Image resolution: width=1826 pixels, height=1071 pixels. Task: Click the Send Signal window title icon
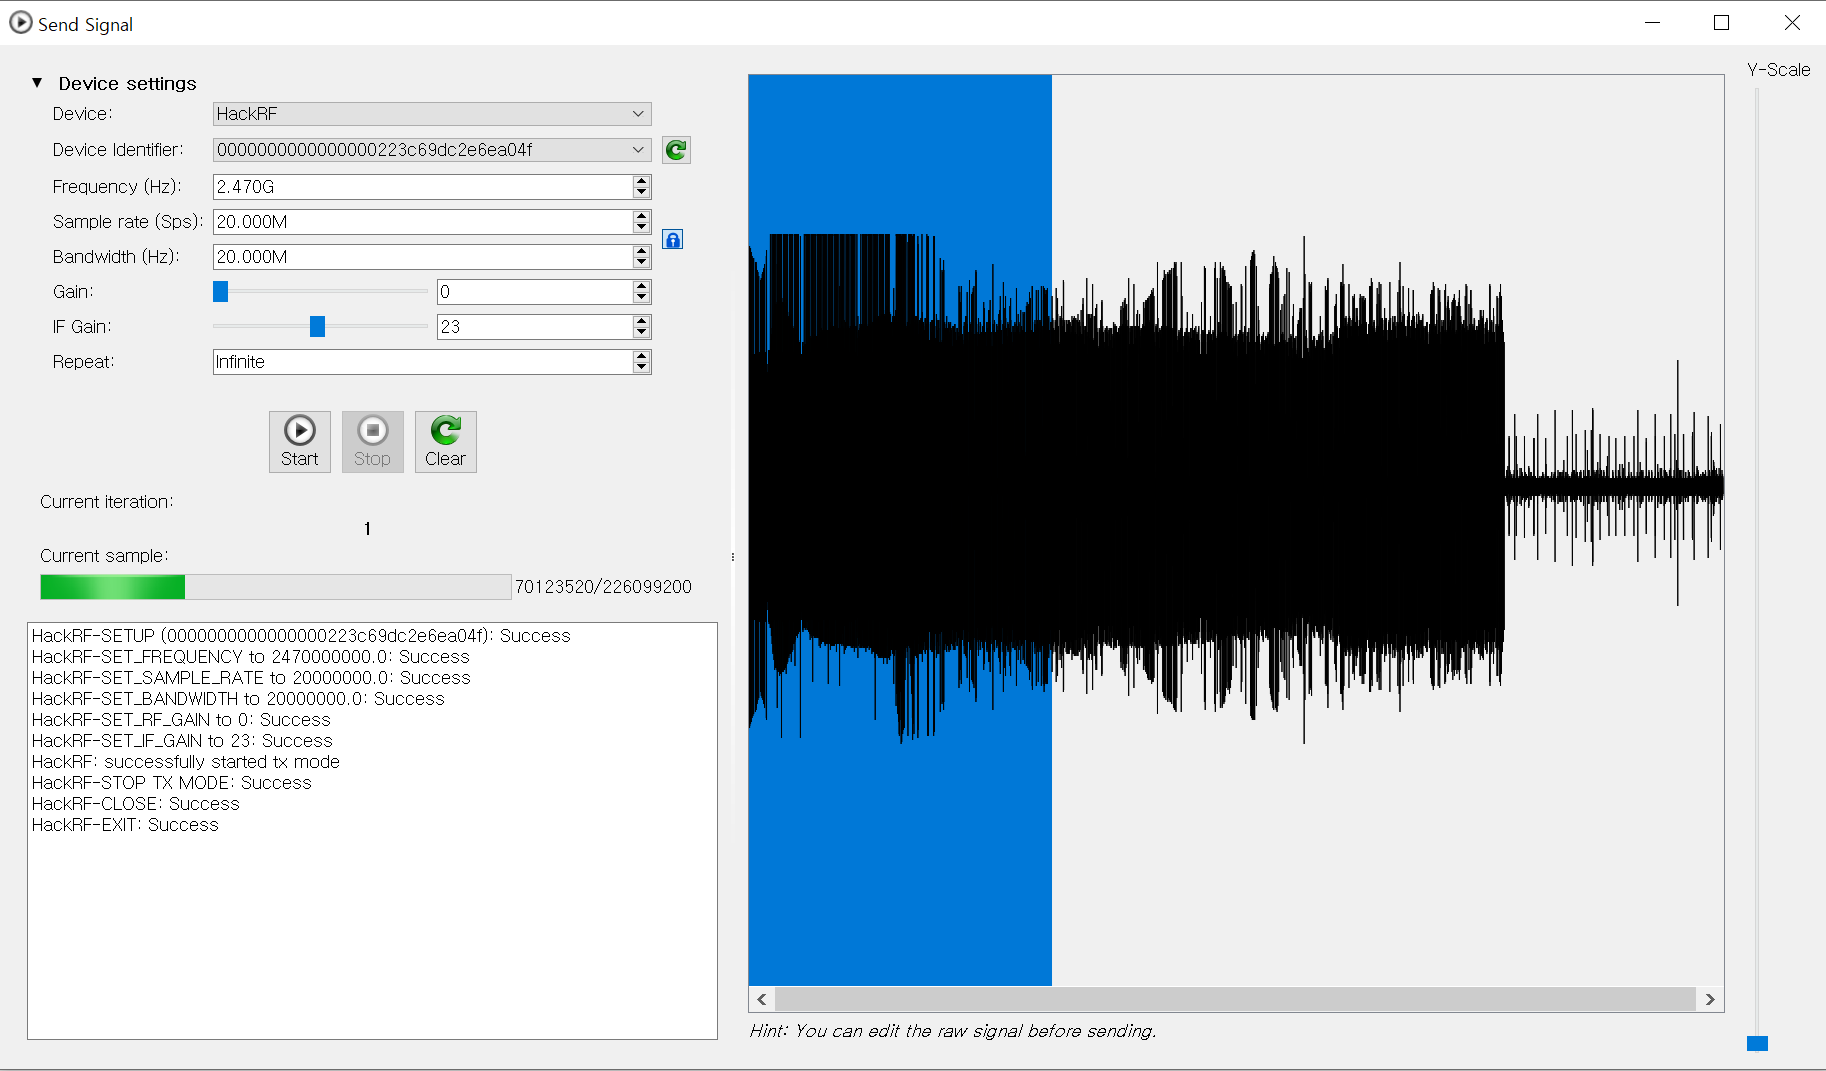(x=20, y=22)
